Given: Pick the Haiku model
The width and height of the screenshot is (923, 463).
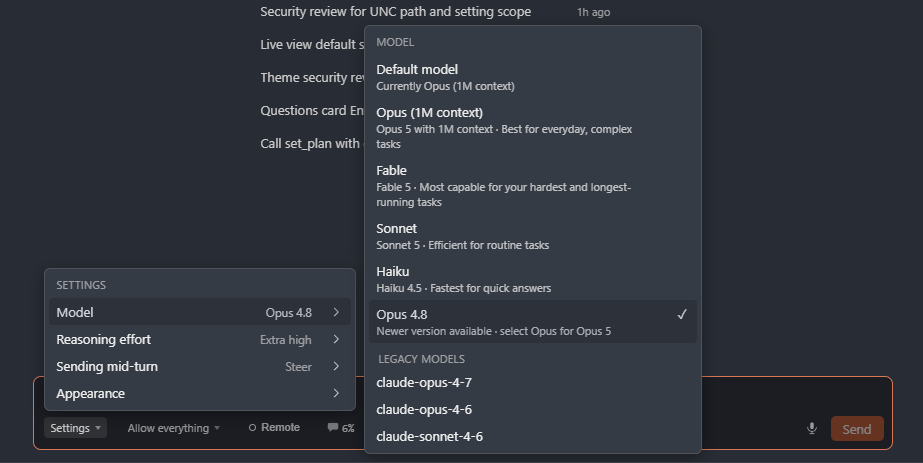Looking at the screenshot, I should pyautogui.click(x=533, y=279).
